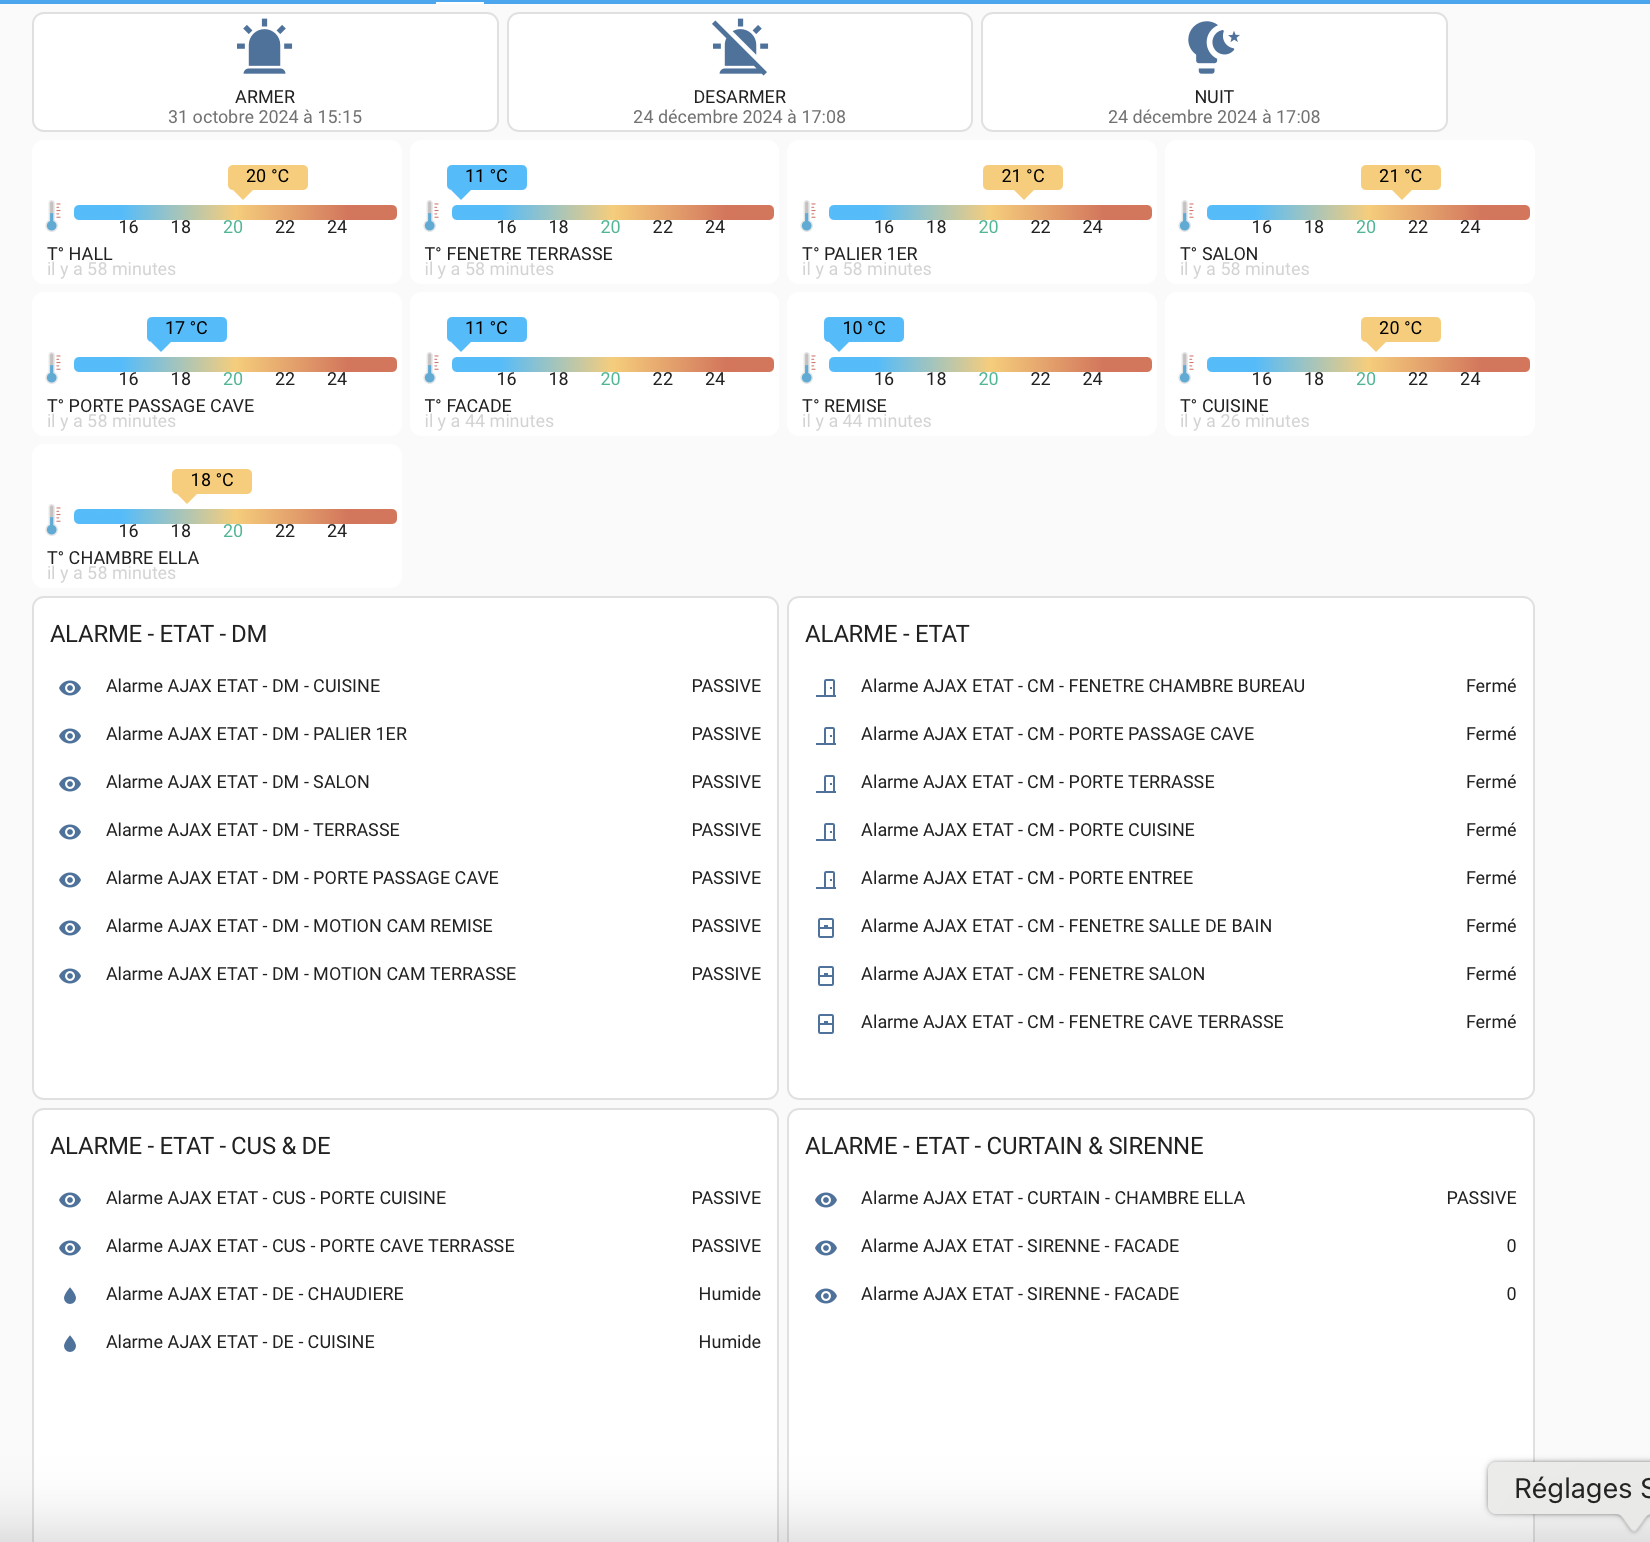Click the thermometer icon for T° FACADE
Image resolution: width=1650 pixels, height=1542 pixels.
click(431, 367)
